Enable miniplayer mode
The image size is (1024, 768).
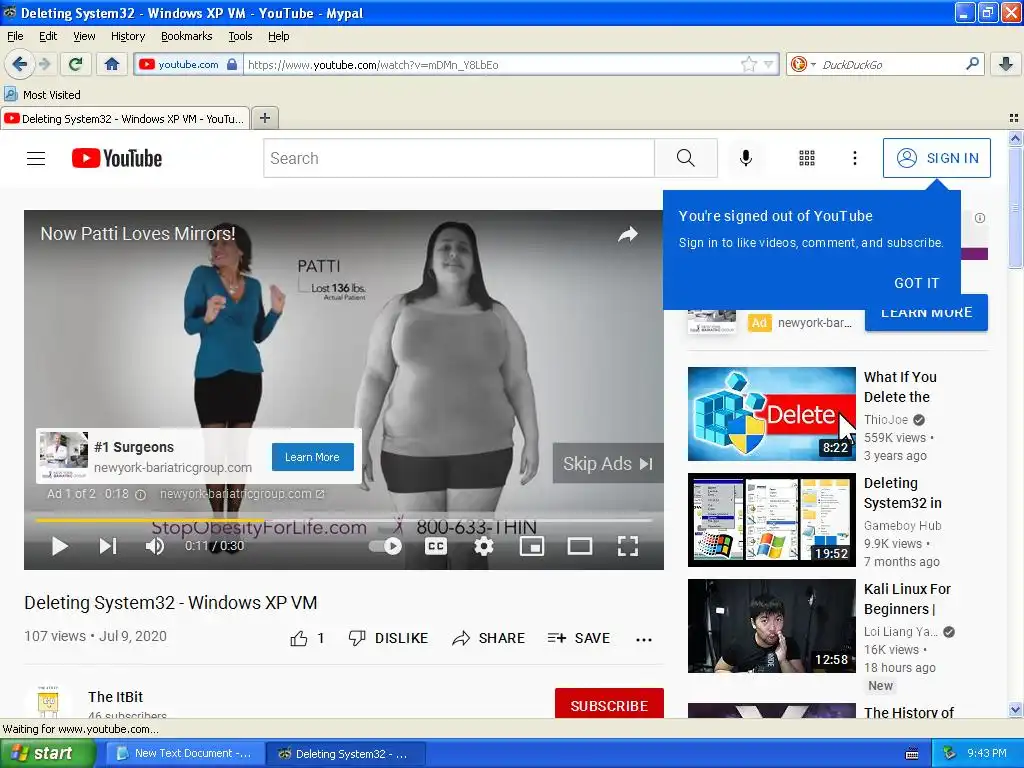pos(532,546)
